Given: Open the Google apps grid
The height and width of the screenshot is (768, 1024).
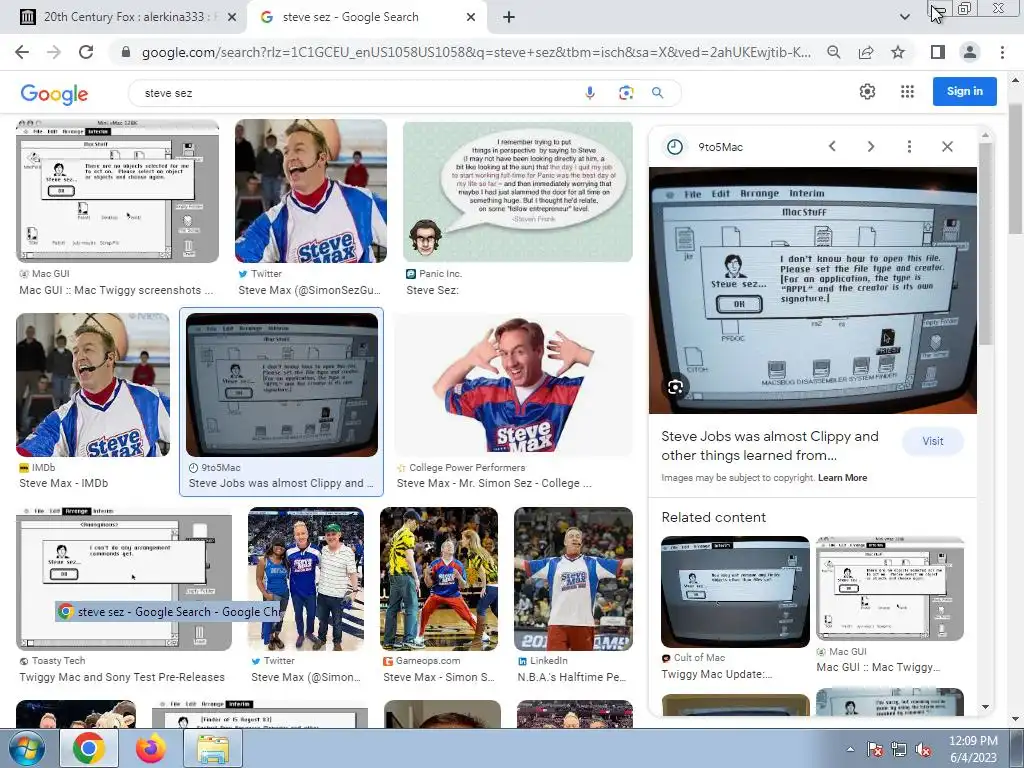Looking at the screenshot, I should point(907,91).
